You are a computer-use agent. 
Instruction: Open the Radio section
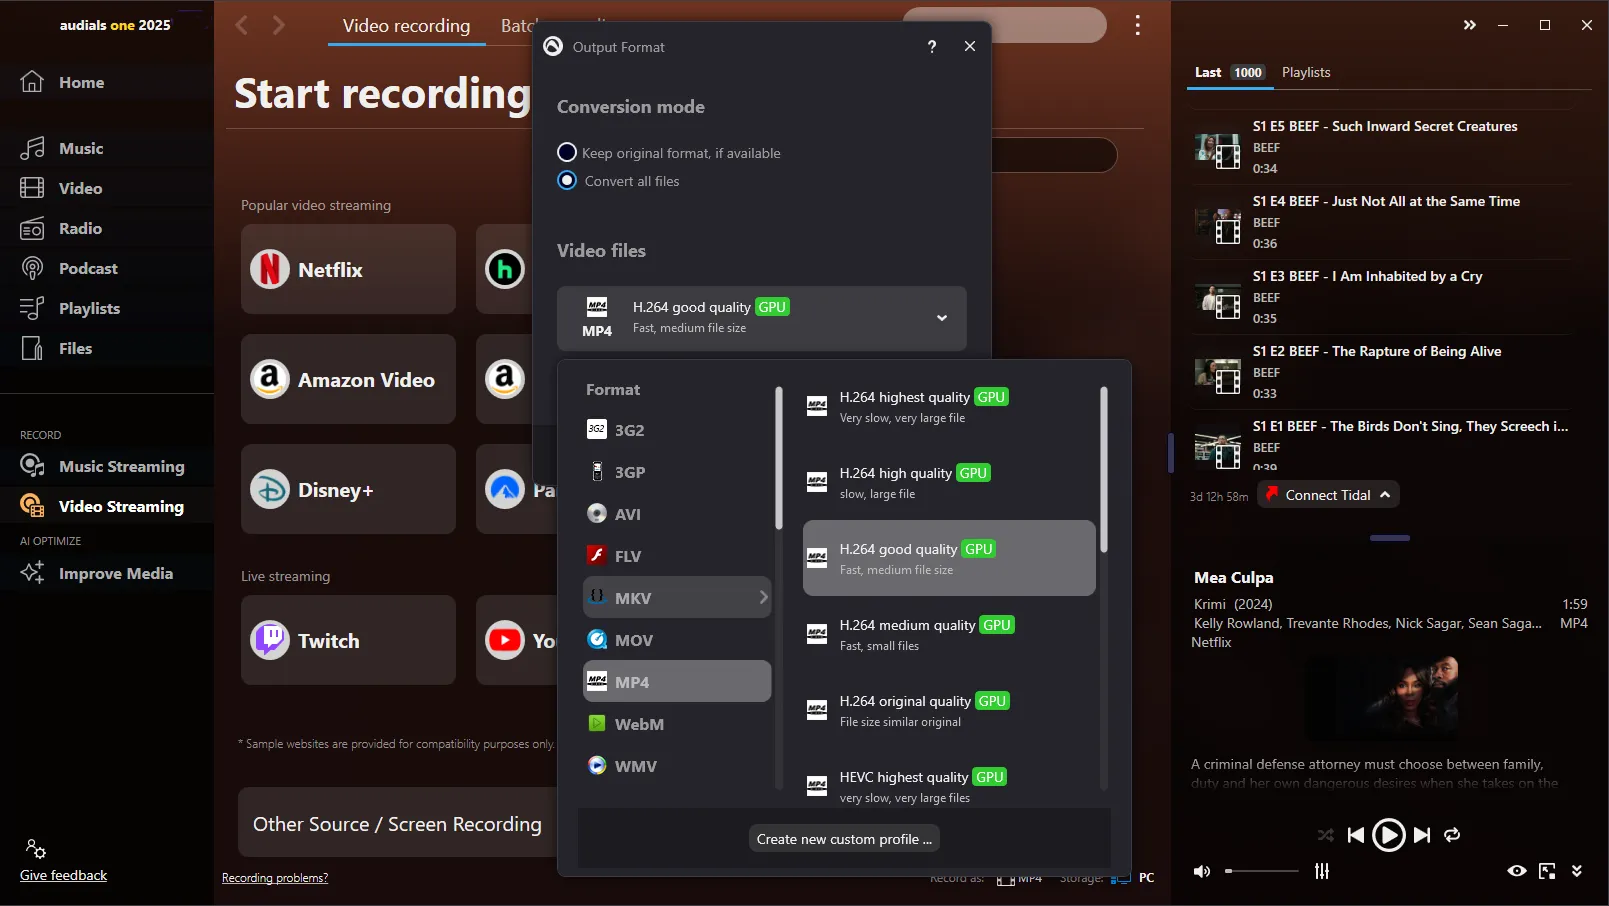point(62,228)
